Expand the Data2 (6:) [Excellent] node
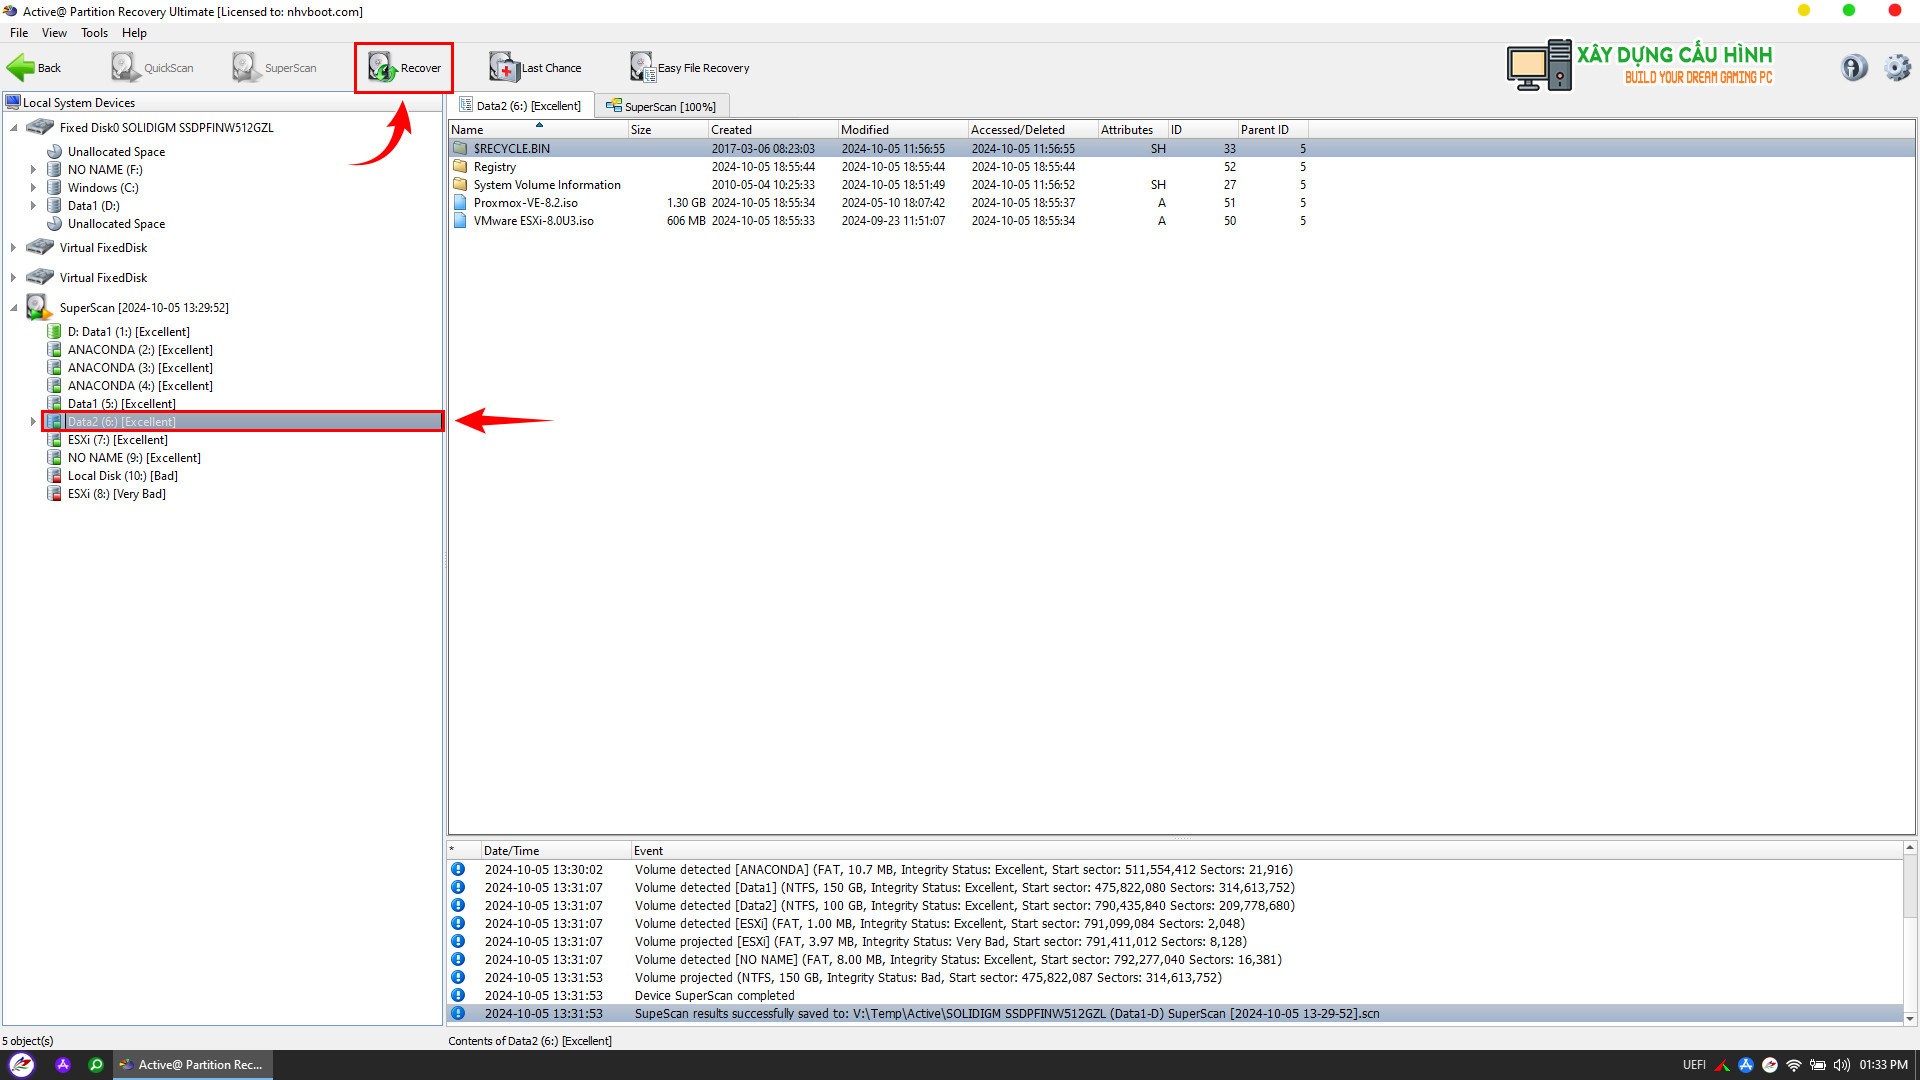The image size is (1920, 1080). [33, 422]
